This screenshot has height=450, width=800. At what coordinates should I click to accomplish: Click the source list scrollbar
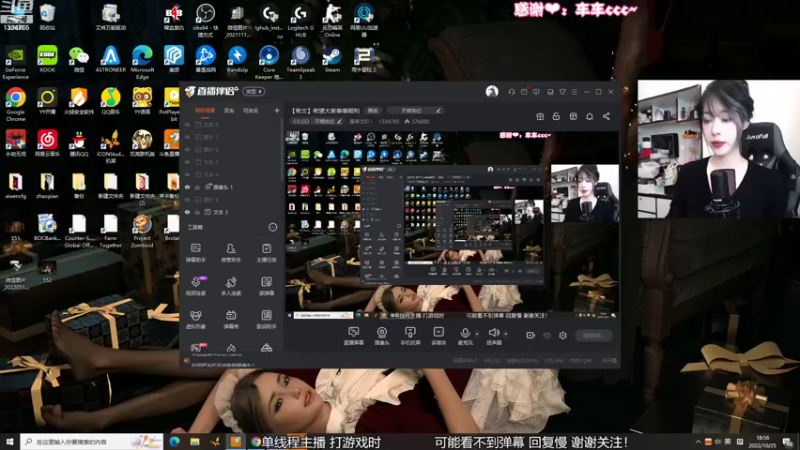(282, 151)
